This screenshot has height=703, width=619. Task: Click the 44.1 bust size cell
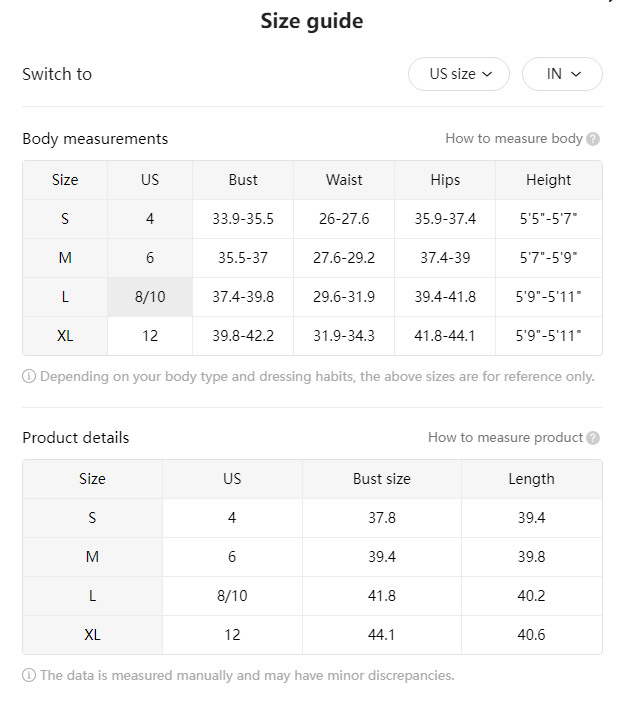[382, 635]
